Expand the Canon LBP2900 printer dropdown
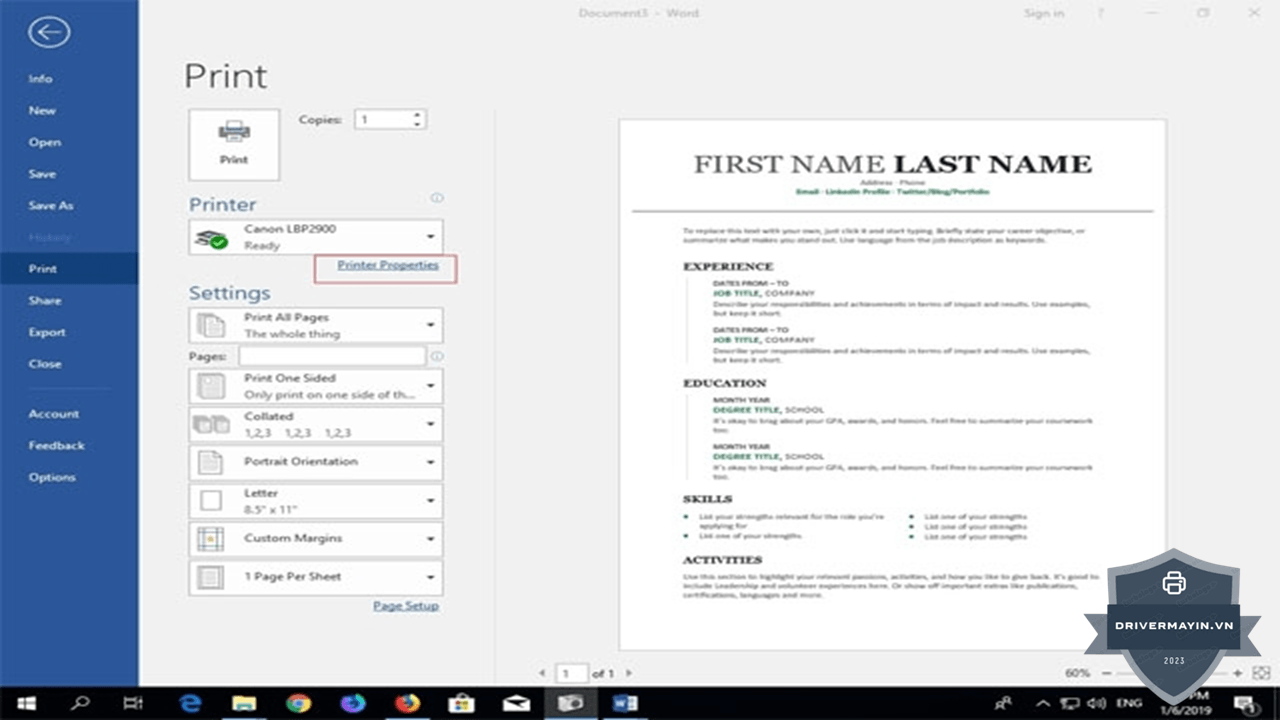1280x720 pixels. (316, 237)
